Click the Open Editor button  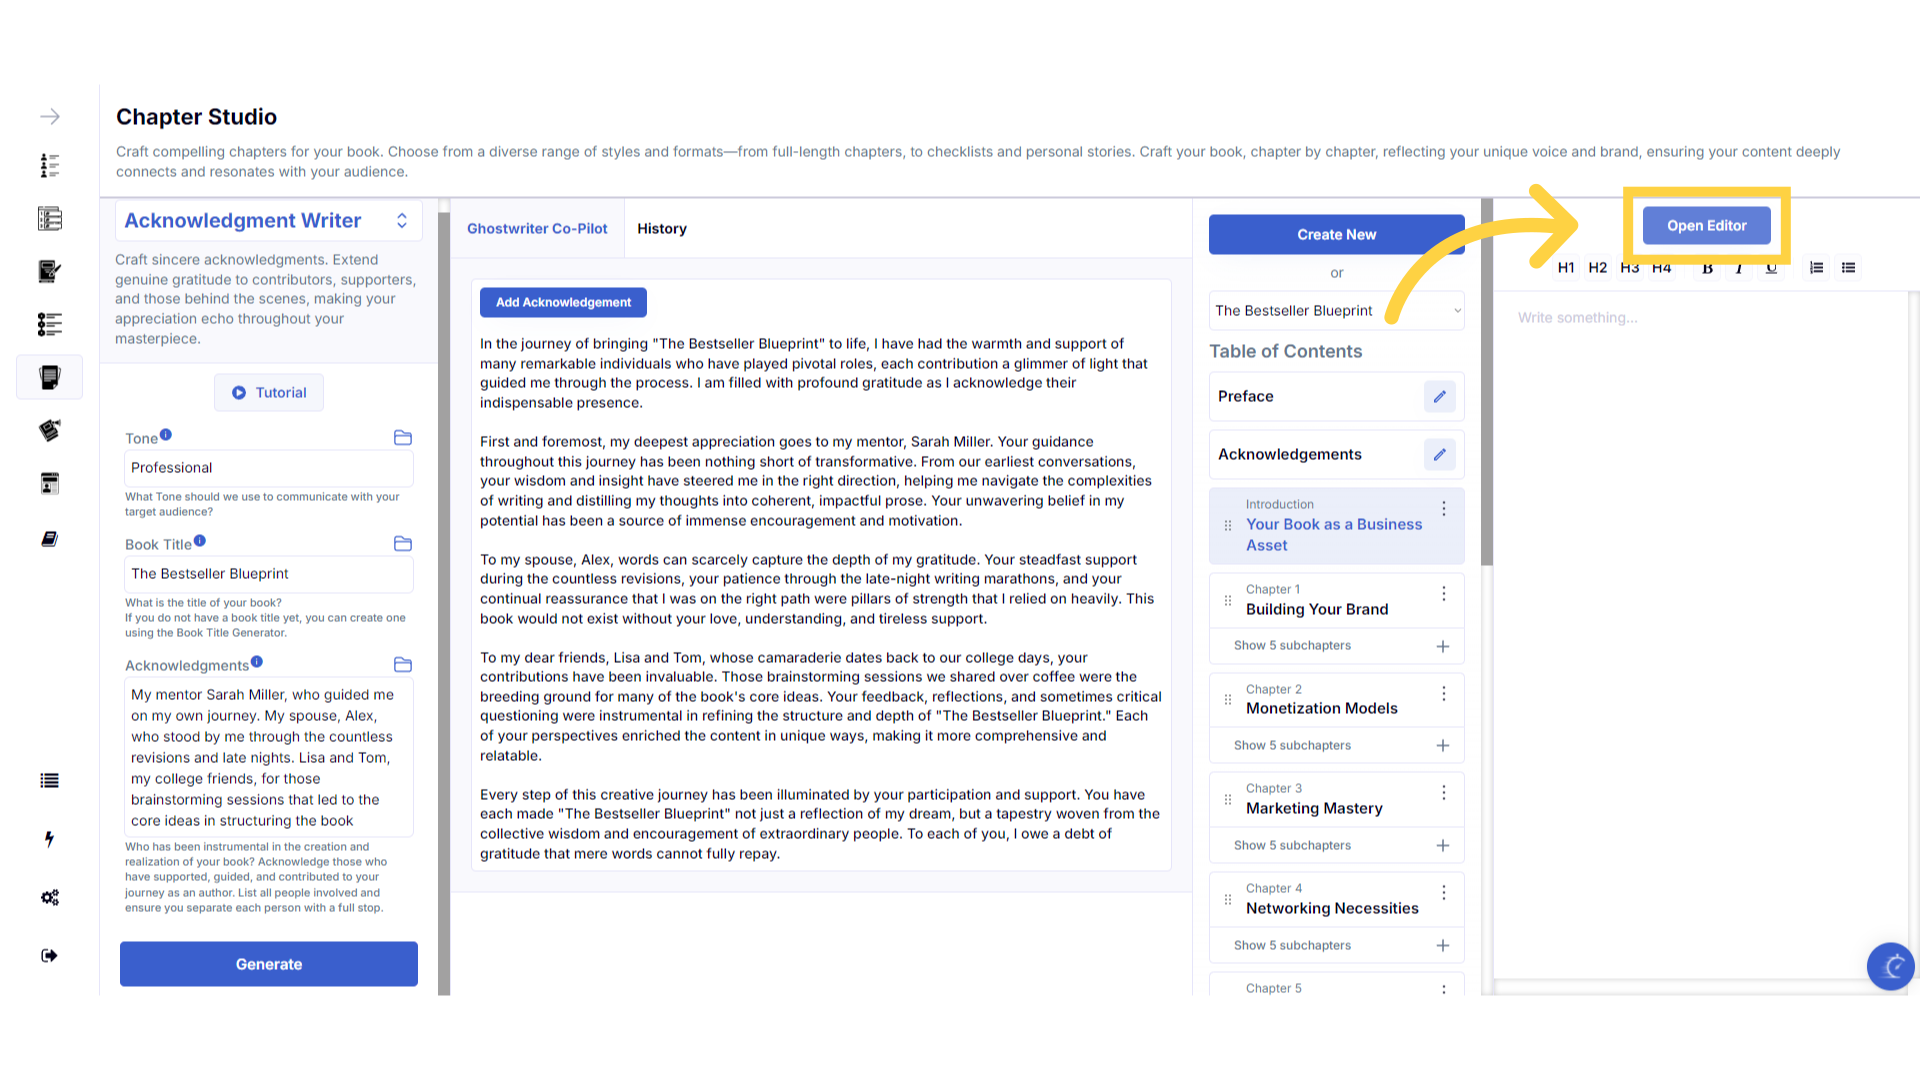tap(1706, 226)
